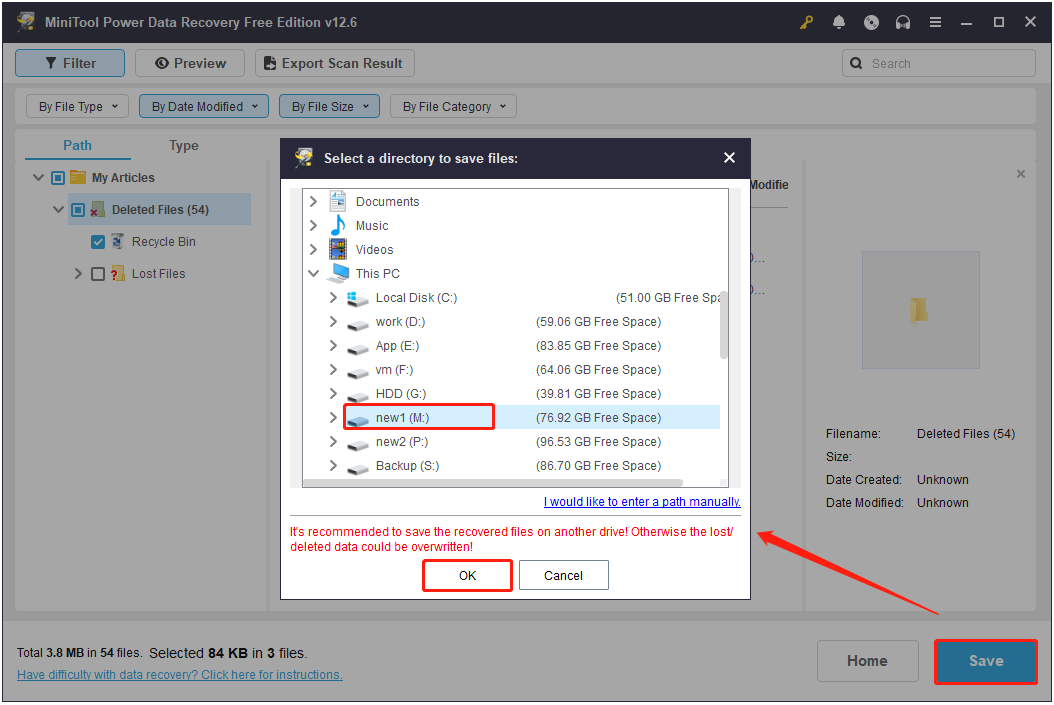Screen dimensions: 1054x705
Task: Switch to the Type tab
Action: (183, 145)
